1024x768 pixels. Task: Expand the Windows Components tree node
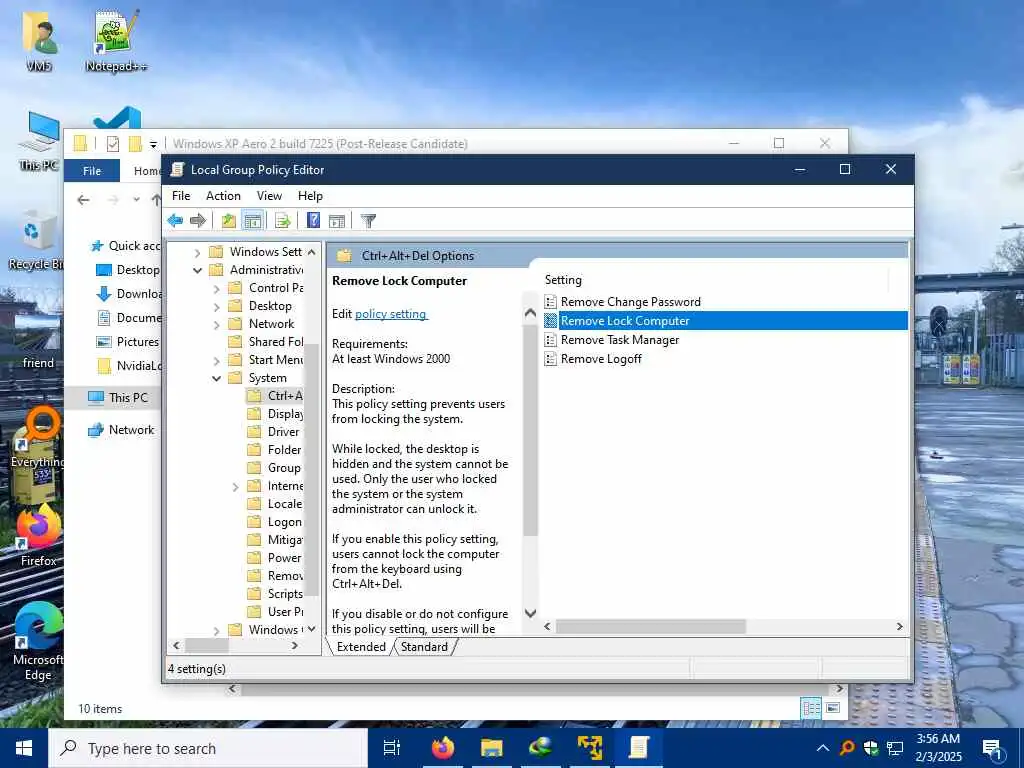click(216, 630)
